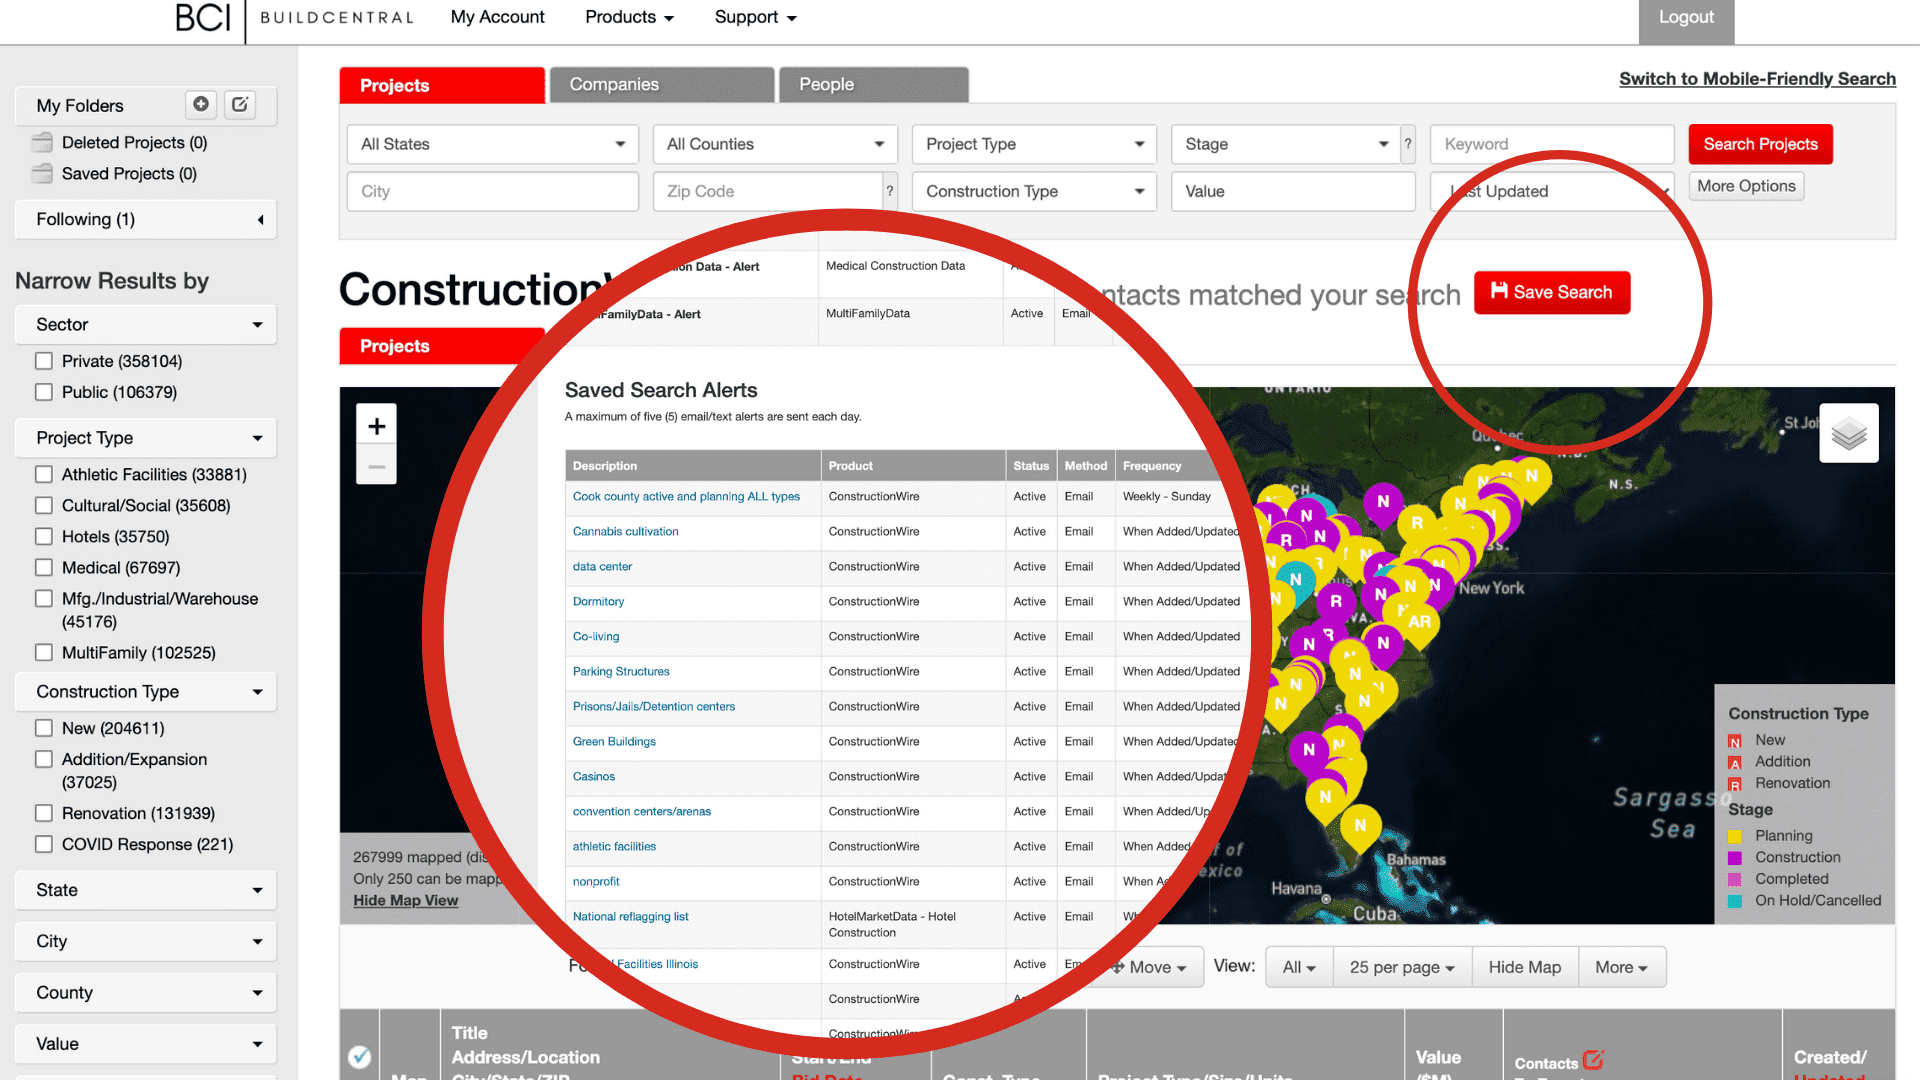Click the Deleted Projects folder icon

(42, 142)
